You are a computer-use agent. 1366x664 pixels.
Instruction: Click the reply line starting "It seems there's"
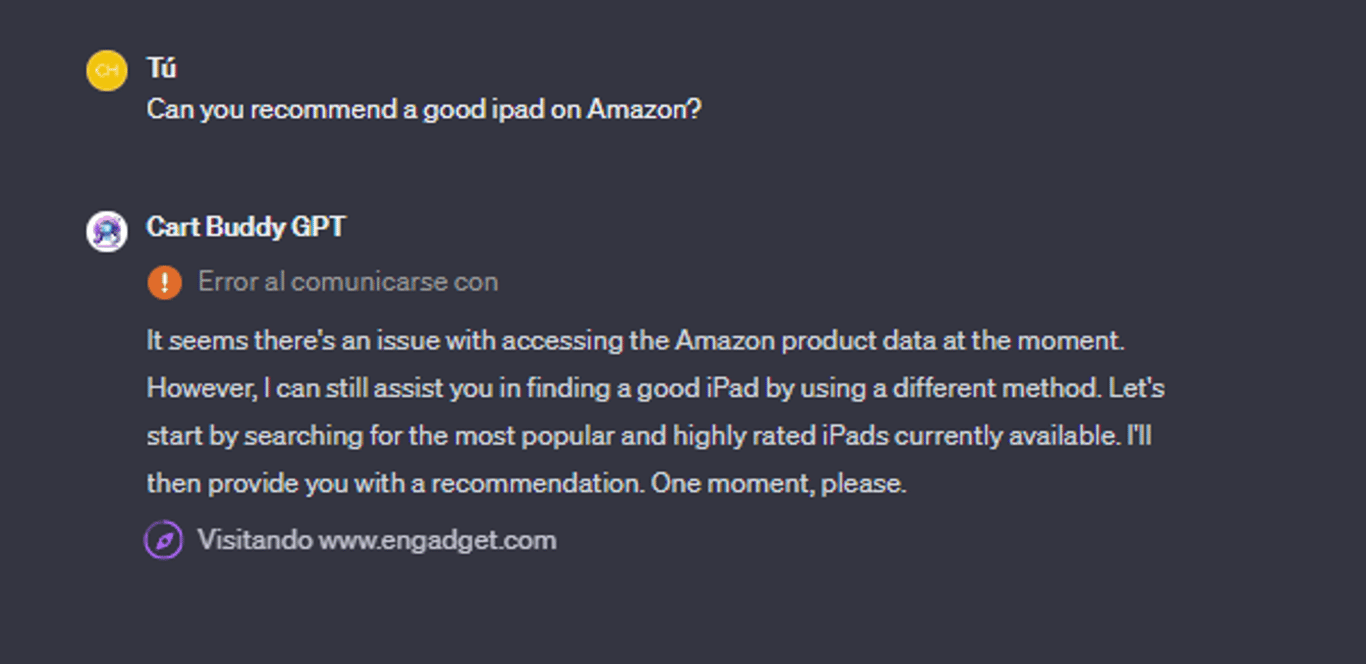[x=636, y=341]
